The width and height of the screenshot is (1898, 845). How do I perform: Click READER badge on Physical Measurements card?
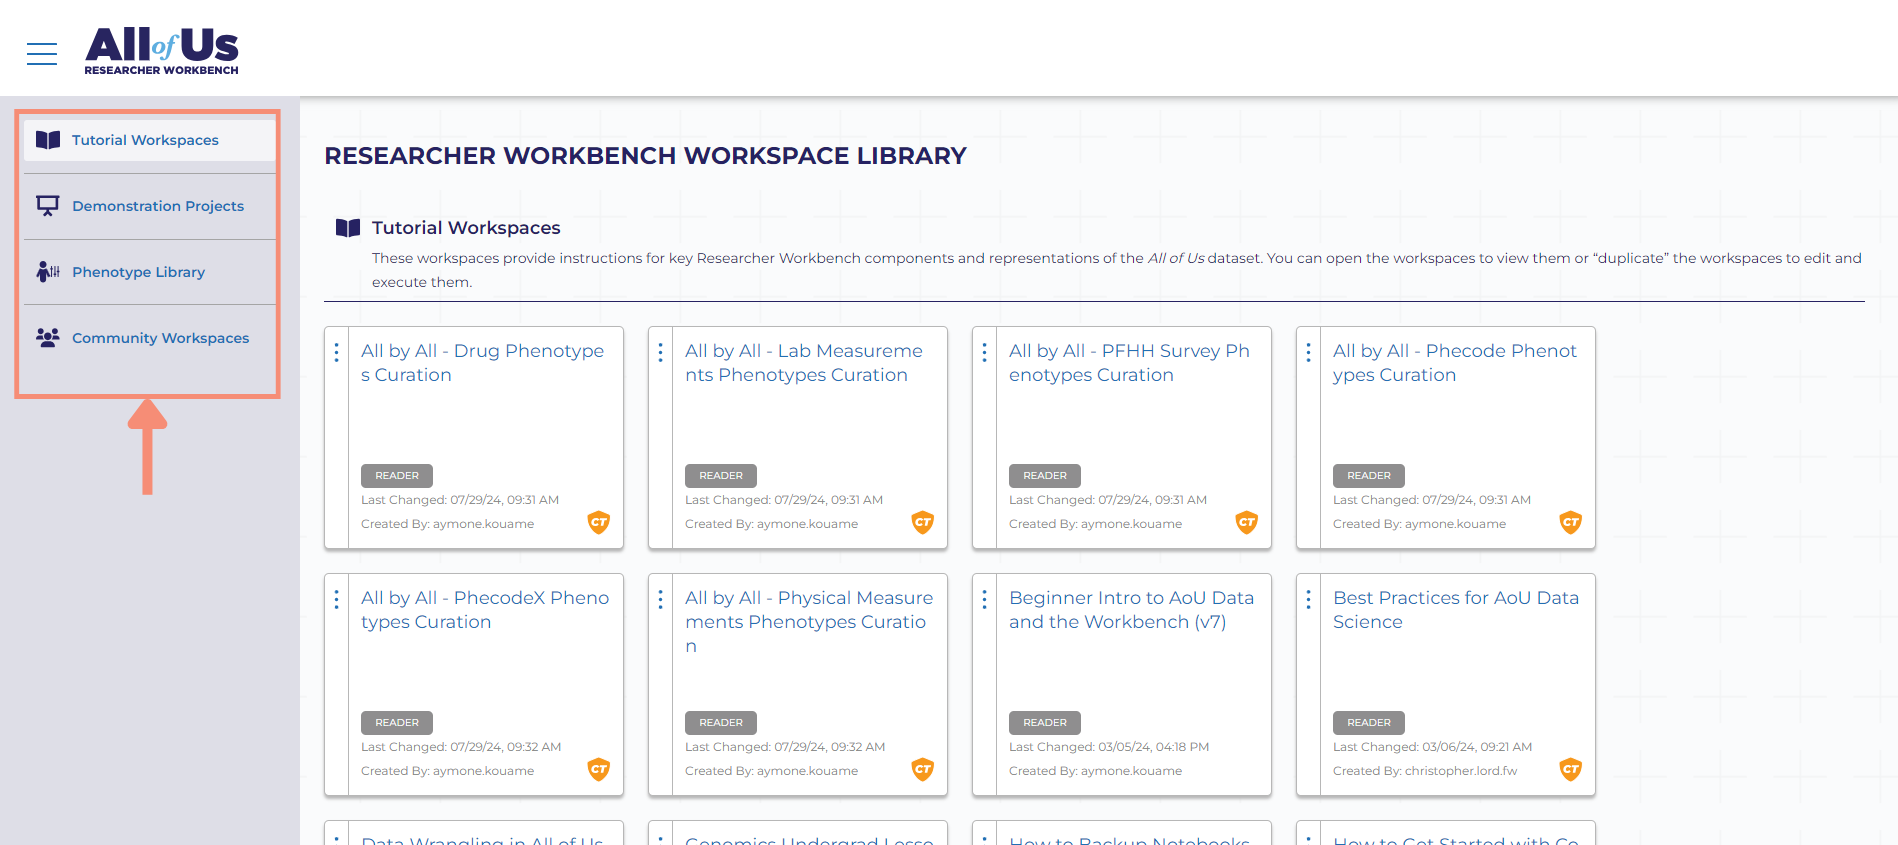tap(721, 723)
